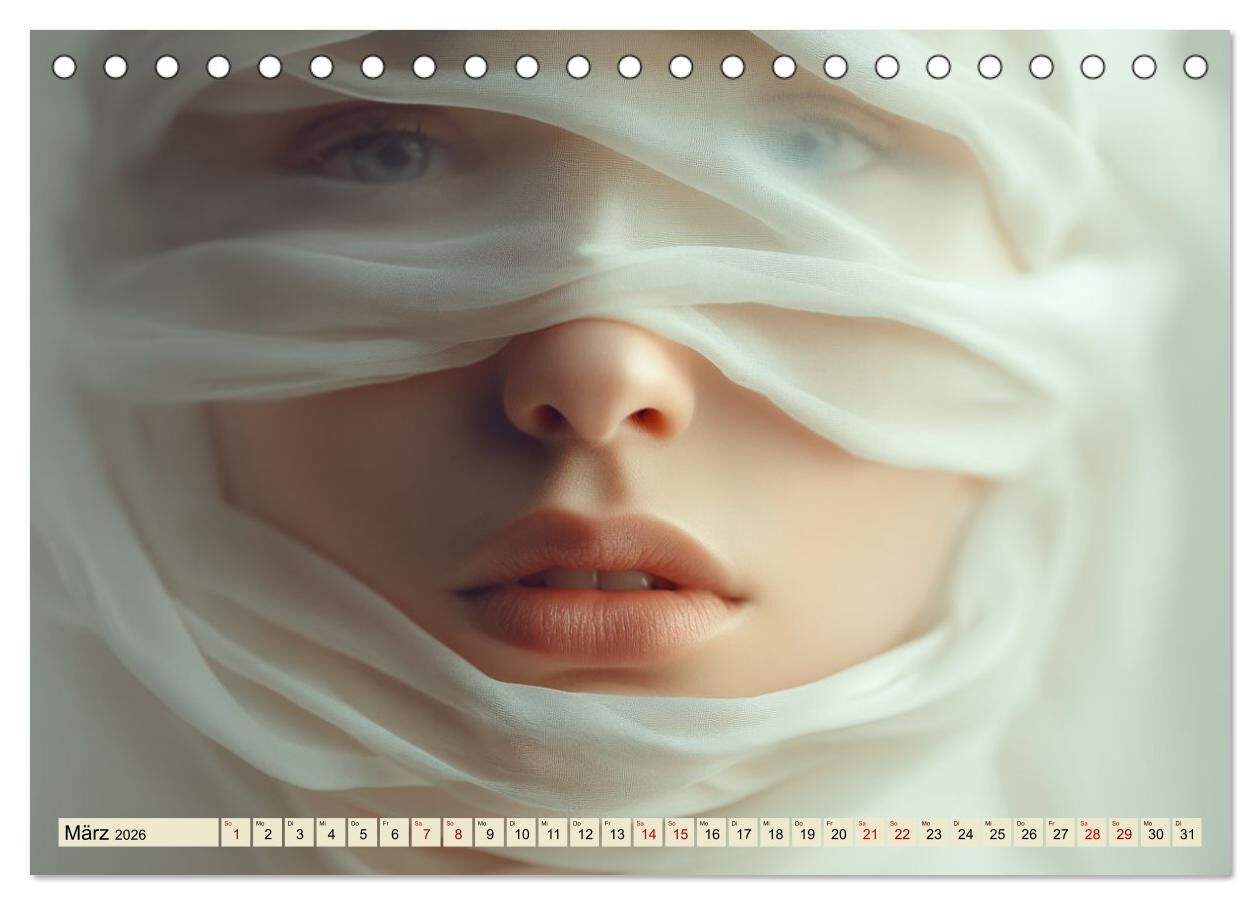This screenshot has width=1260, height=905.
Task: Click Sunday the 22nd date cell
Action: pos(901,833)
